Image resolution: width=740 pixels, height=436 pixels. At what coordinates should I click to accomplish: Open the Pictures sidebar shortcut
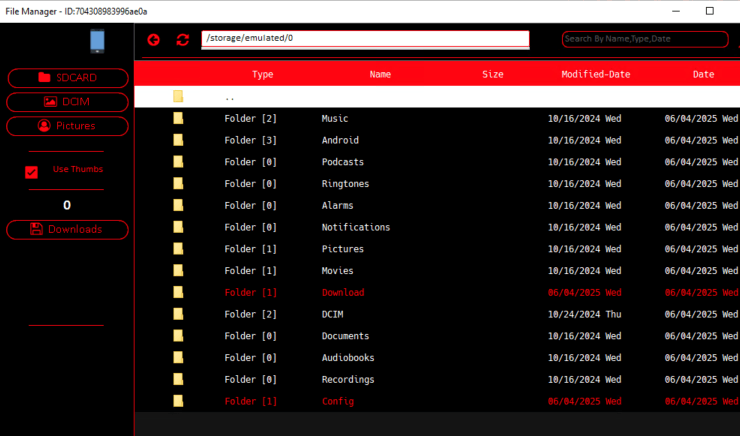click(x=67, y=126)
